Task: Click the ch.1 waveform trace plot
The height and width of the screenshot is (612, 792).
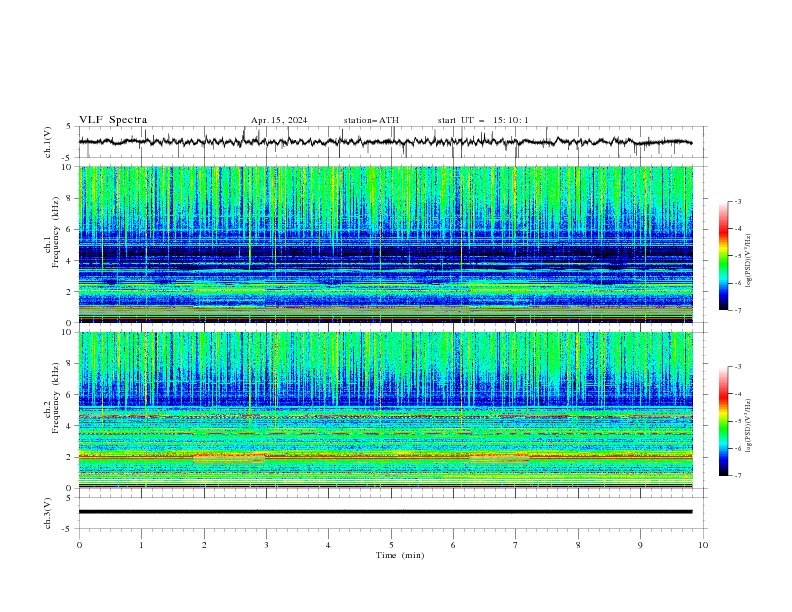Action: 386,142
